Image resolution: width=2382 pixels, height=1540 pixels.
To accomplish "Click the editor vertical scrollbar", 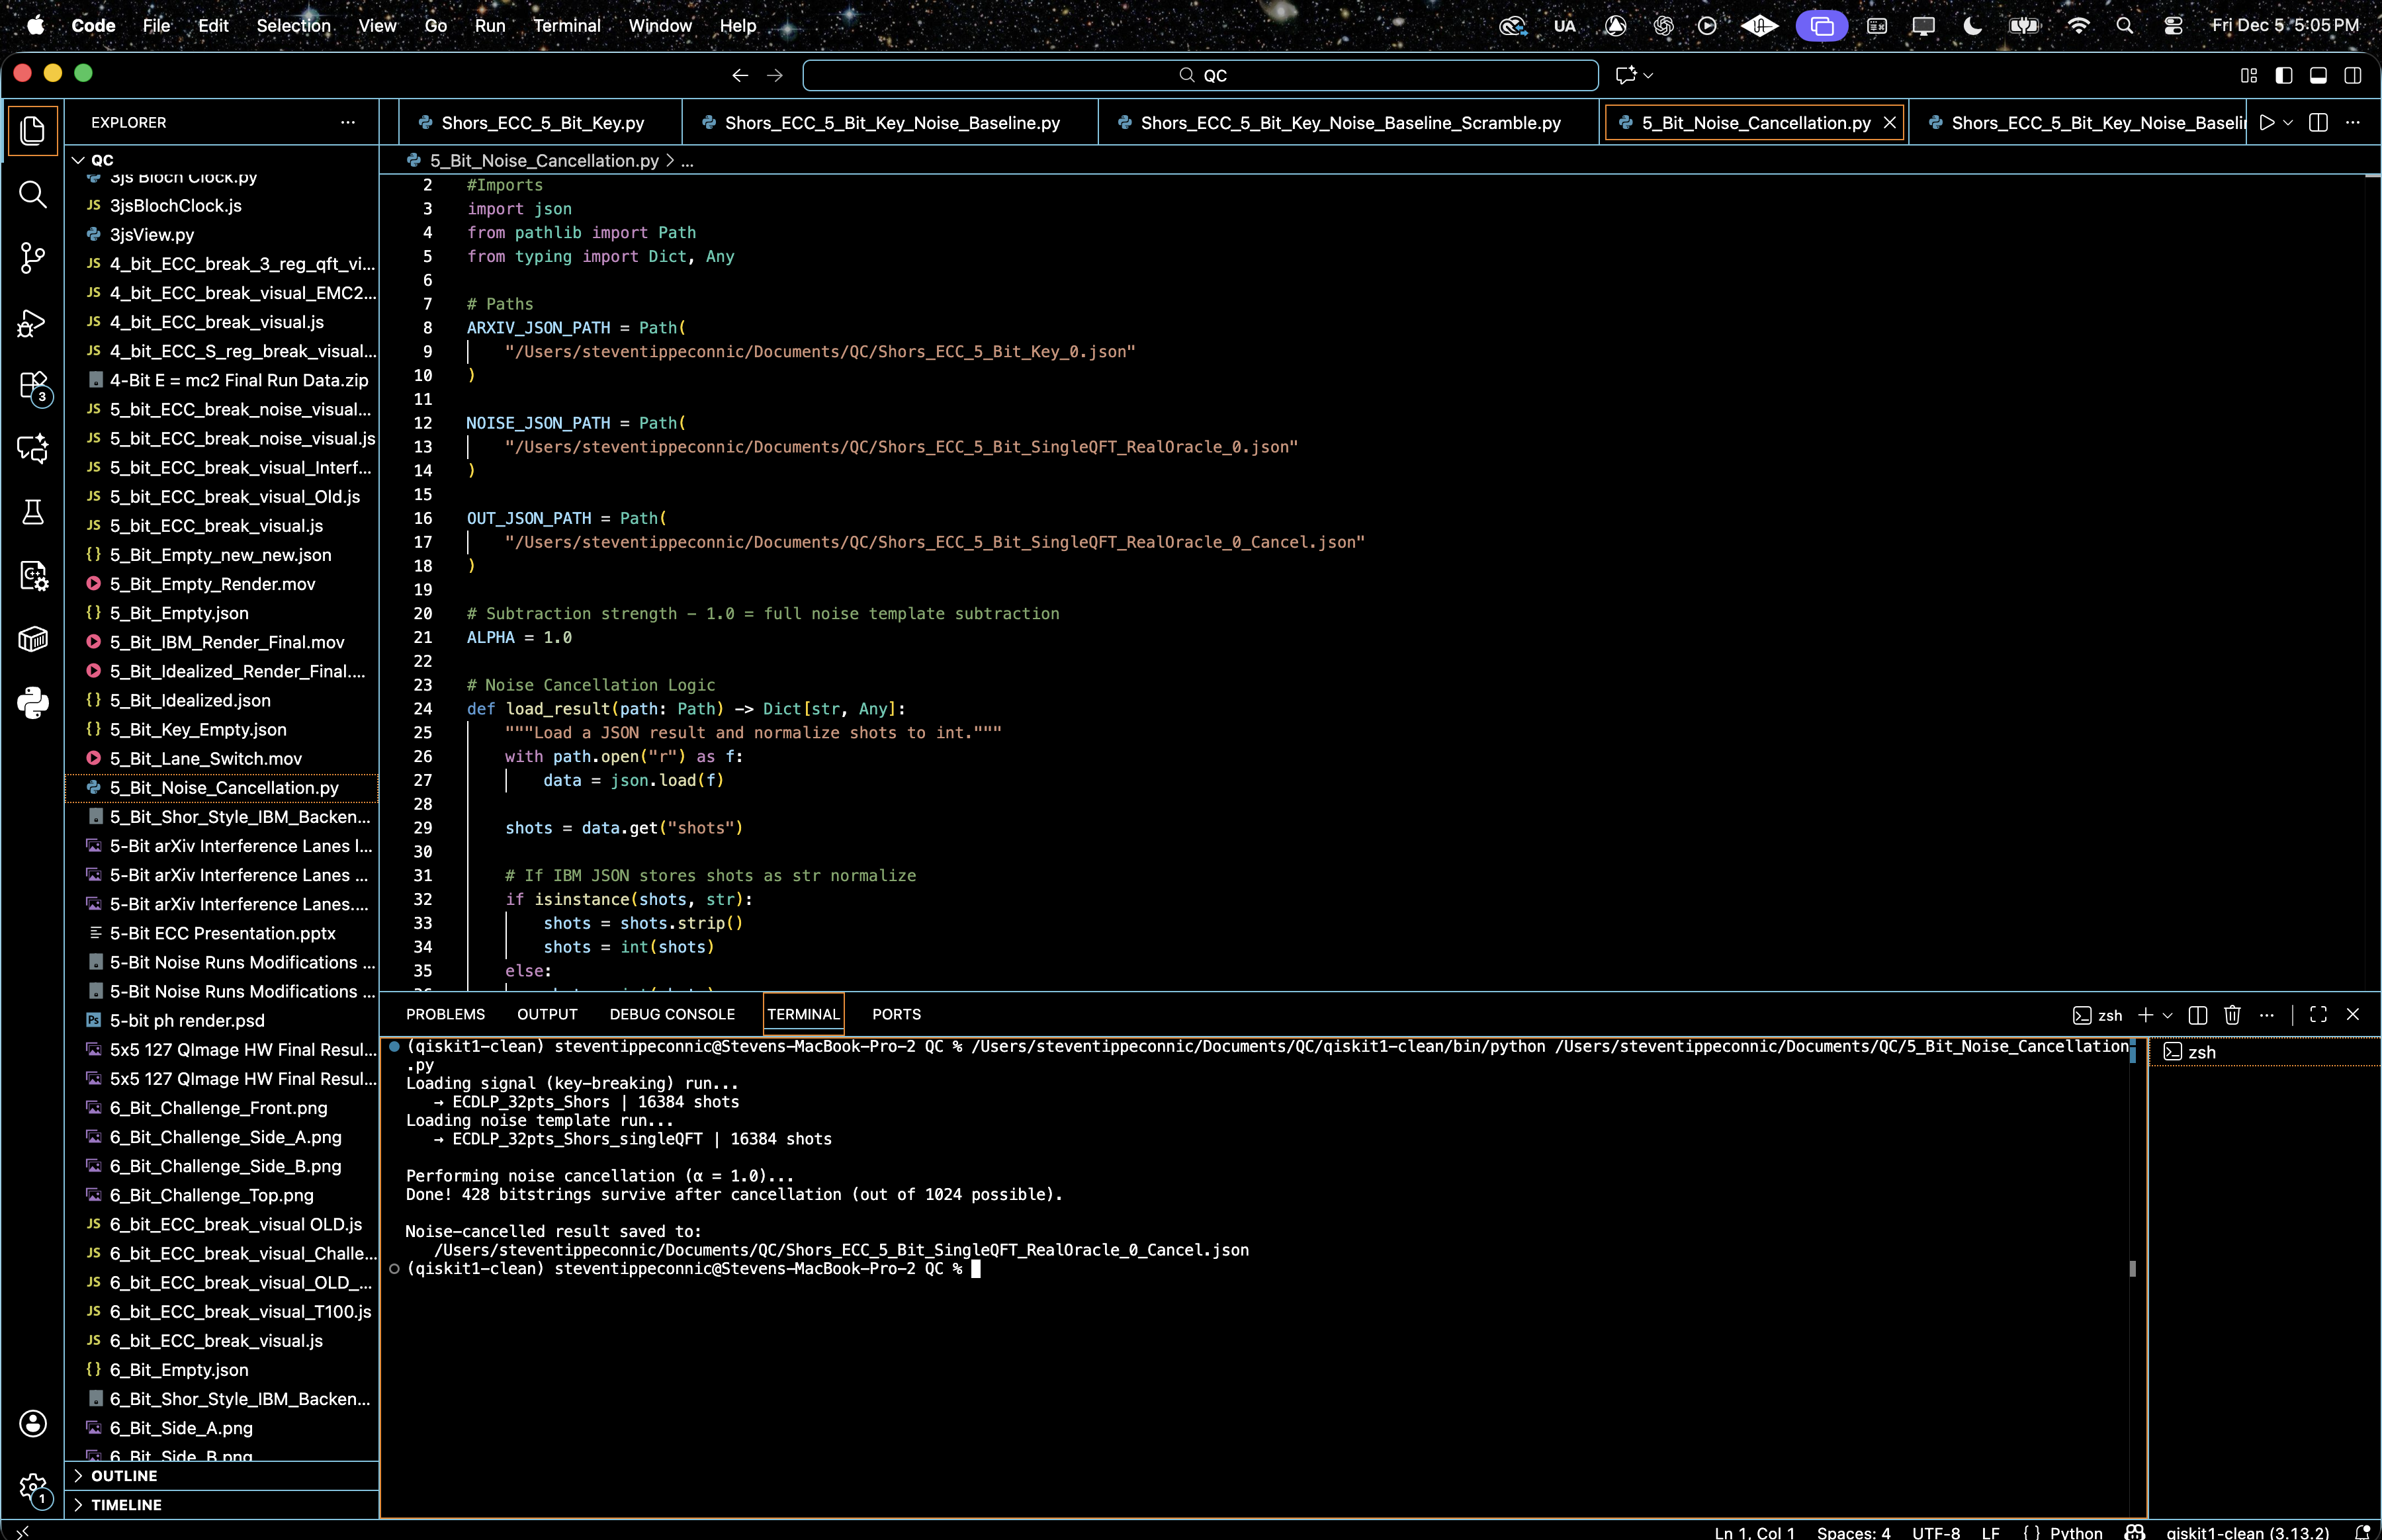I will [2372, 500].
